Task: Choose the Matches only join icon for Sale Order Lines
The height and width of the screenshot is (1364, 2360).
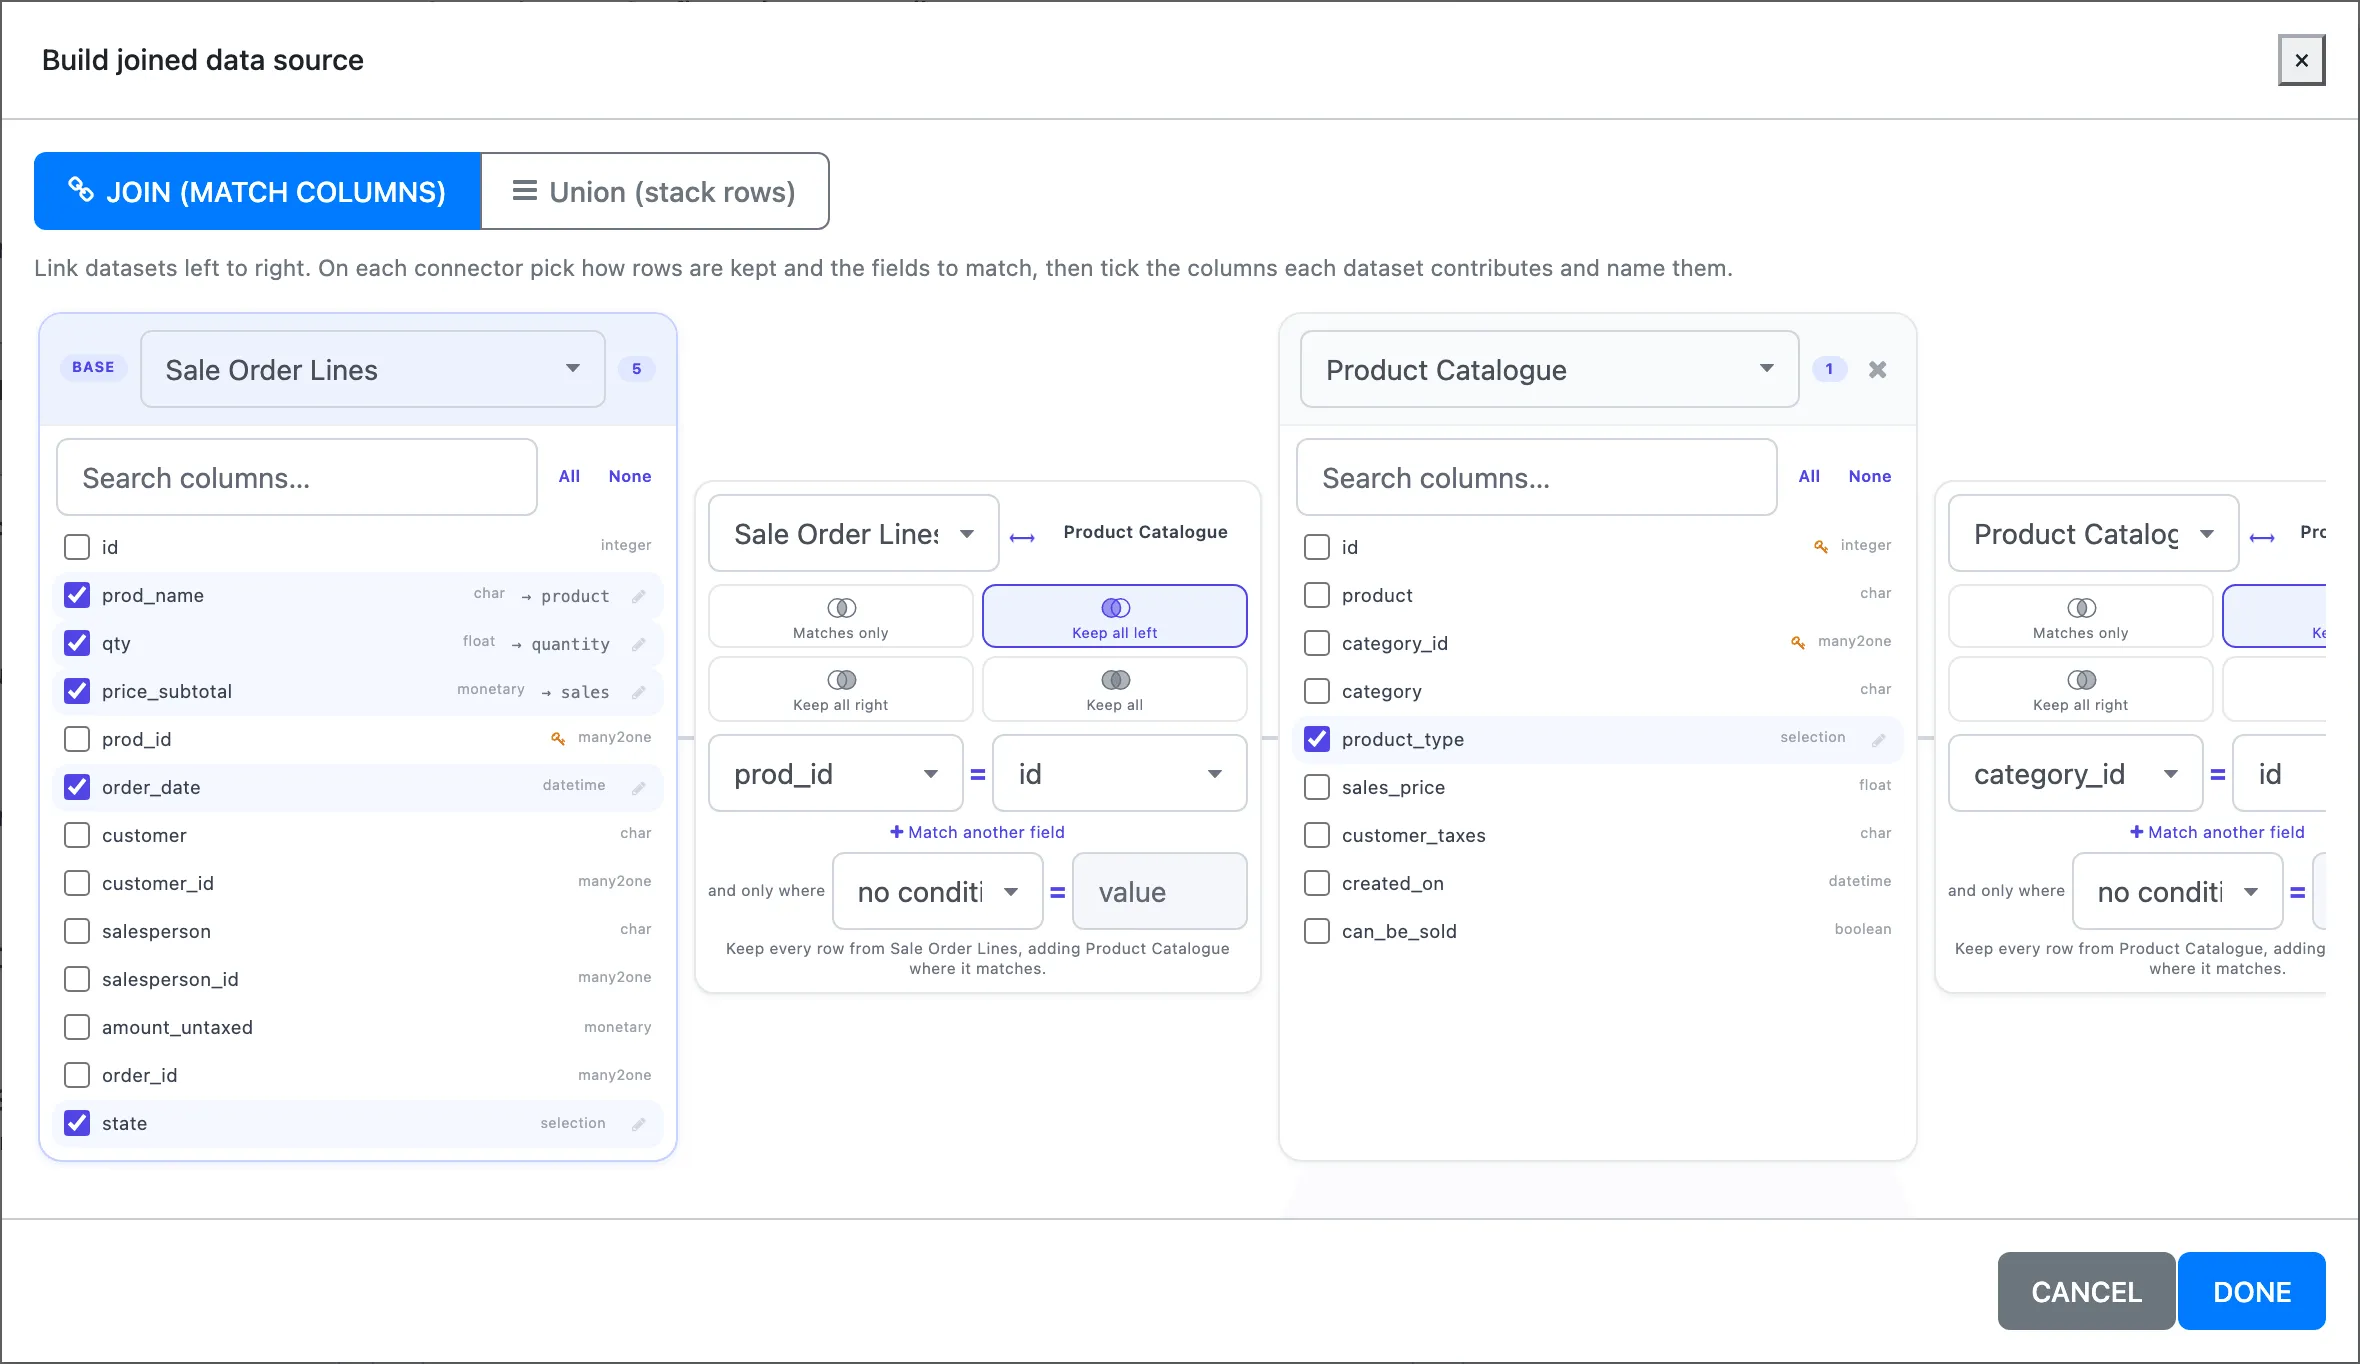Action: 841,616
